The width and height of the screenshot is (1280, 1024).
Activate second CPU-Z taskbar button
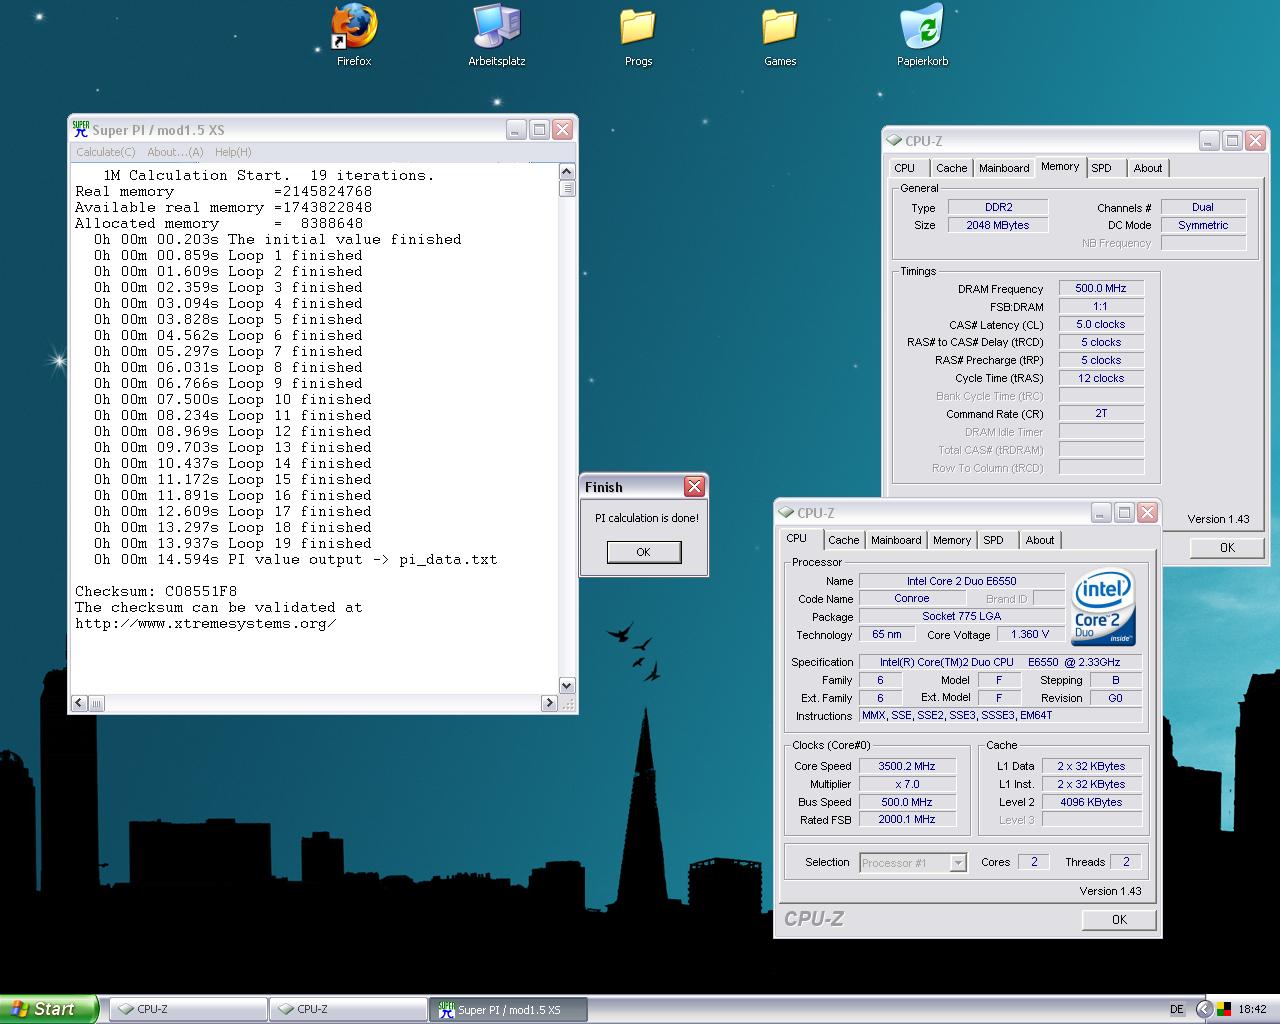pyautogui.click(x=347, y=1010)
